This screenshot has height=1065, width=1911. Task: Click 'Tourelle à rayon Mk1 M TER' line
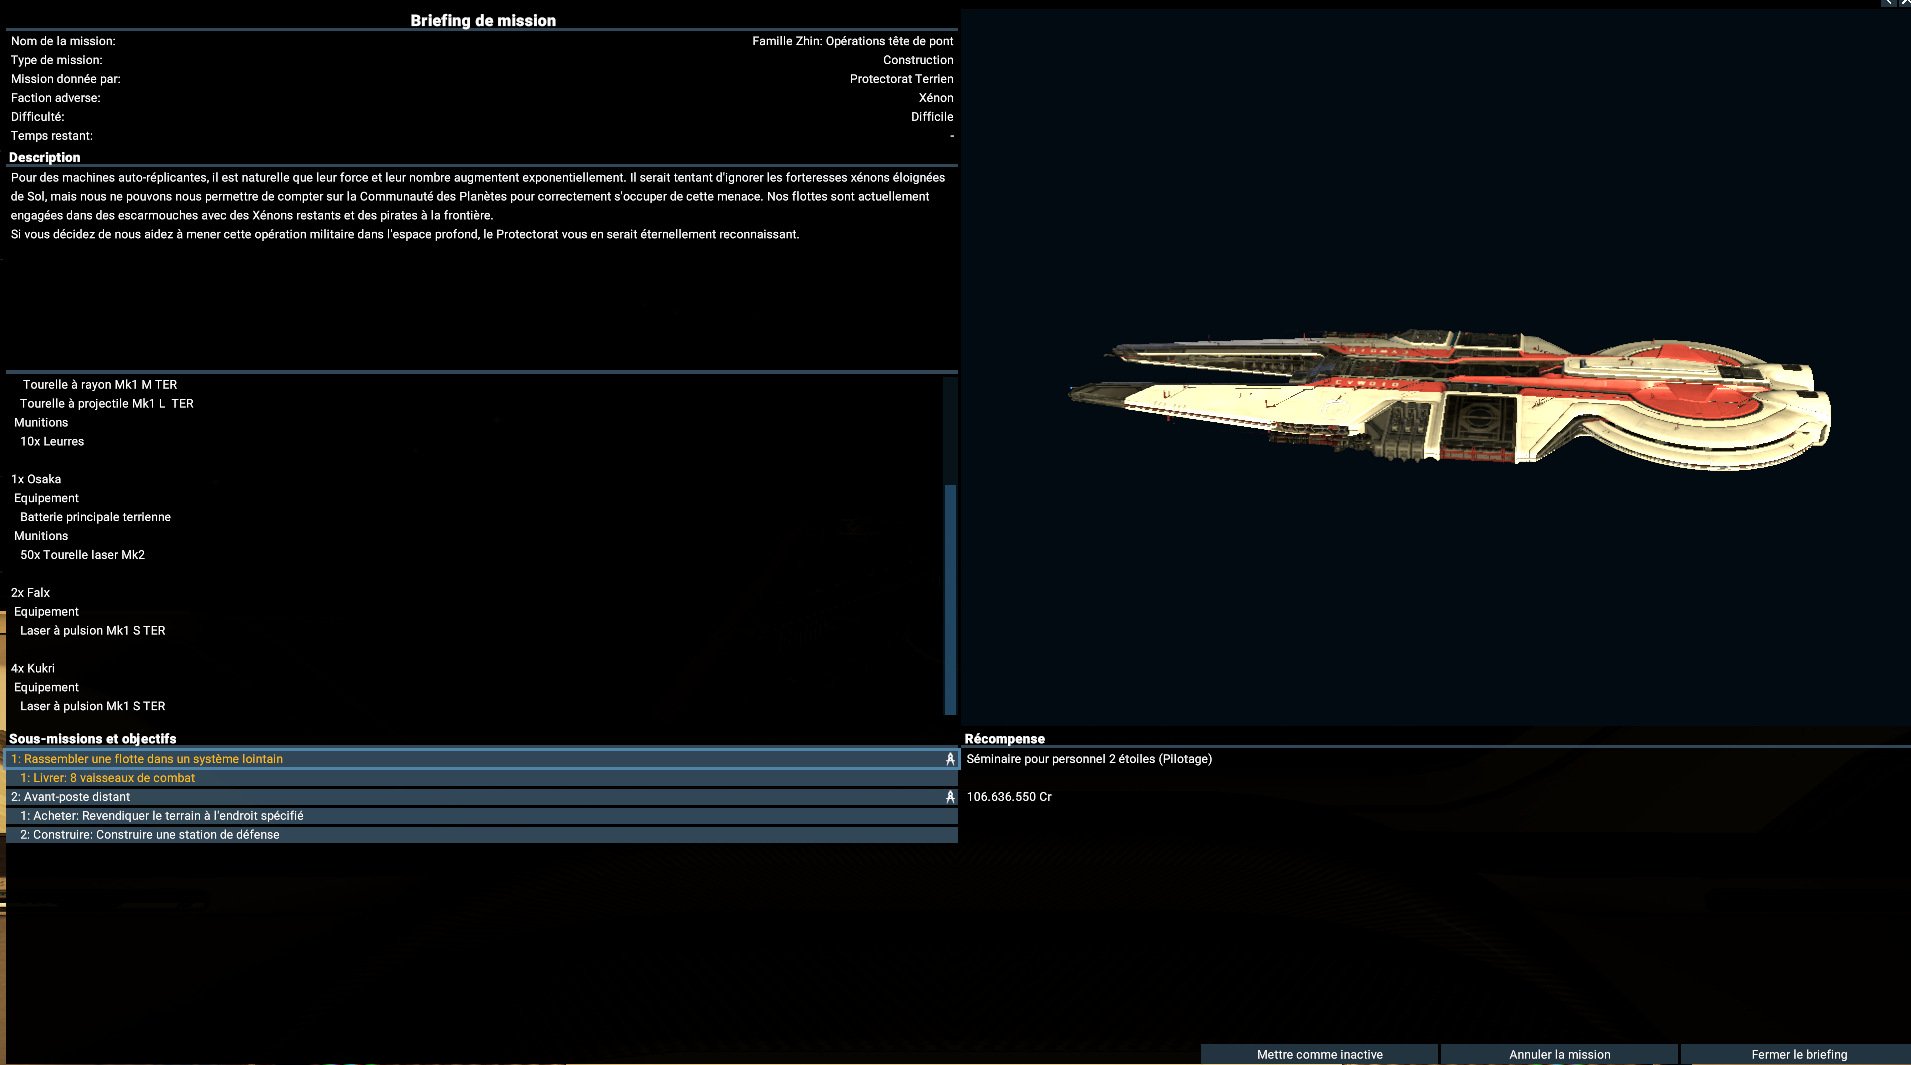(x=100, y=385)
